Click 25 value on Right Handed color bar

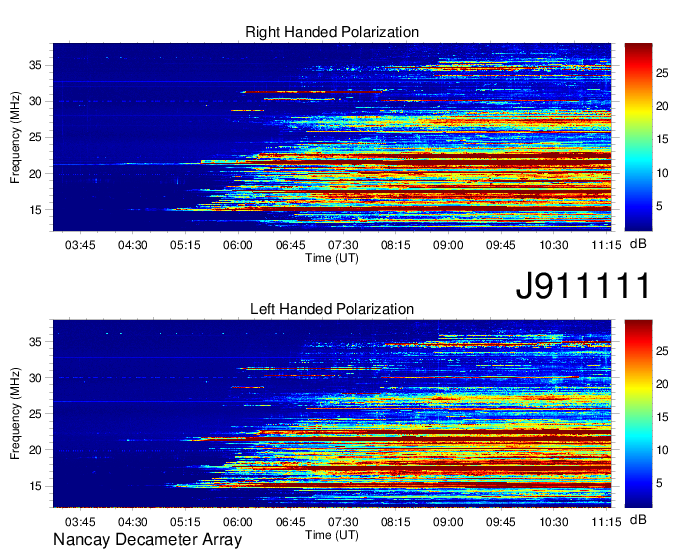pos(662,73)
